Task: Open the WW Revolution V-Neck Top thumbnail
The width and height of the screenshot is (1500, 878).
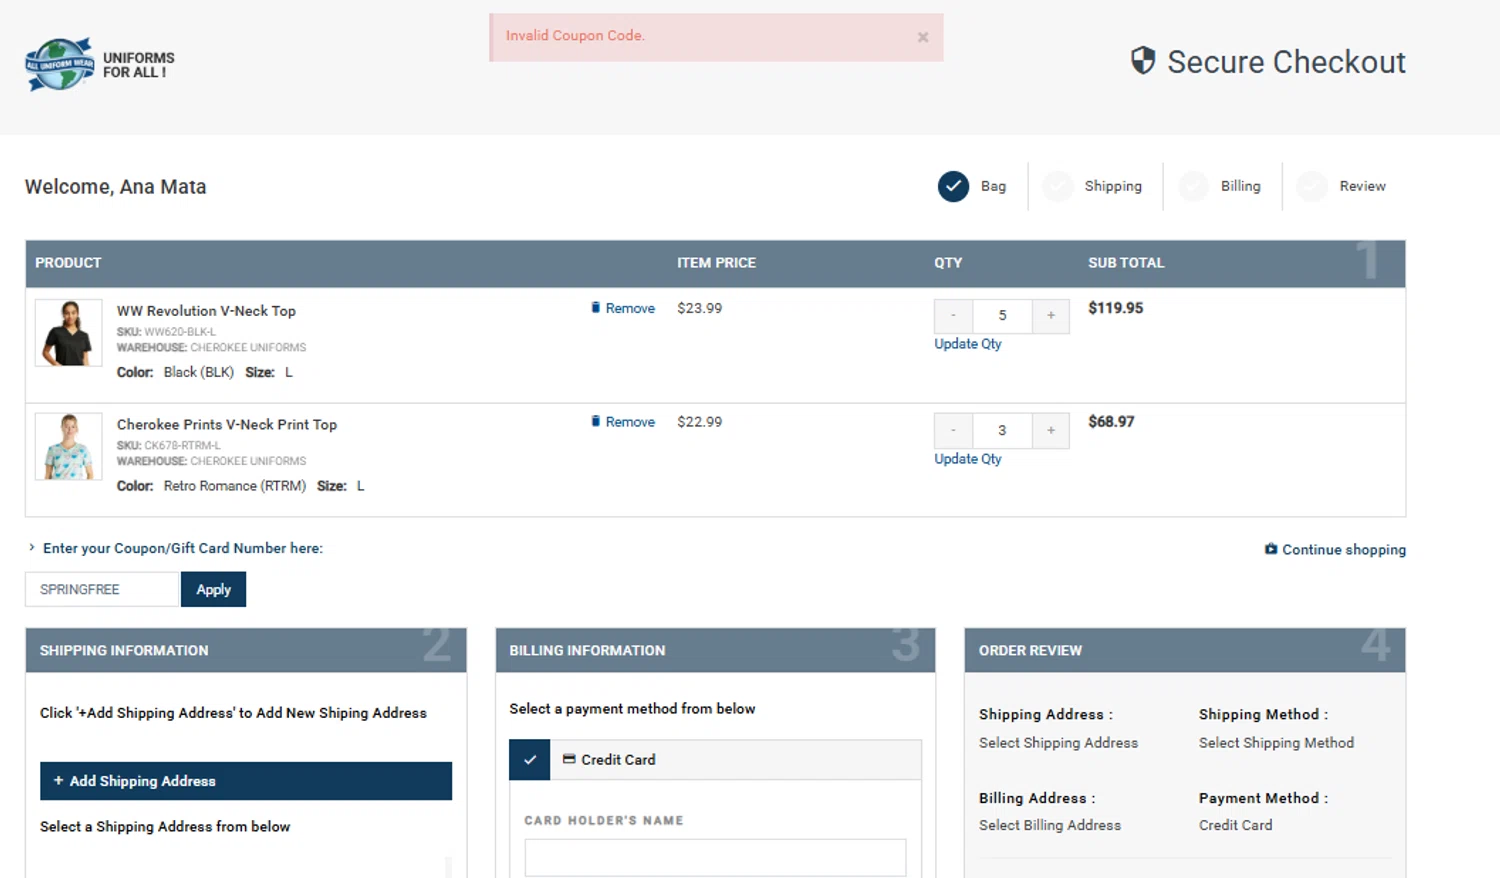Action: (69, 333)
